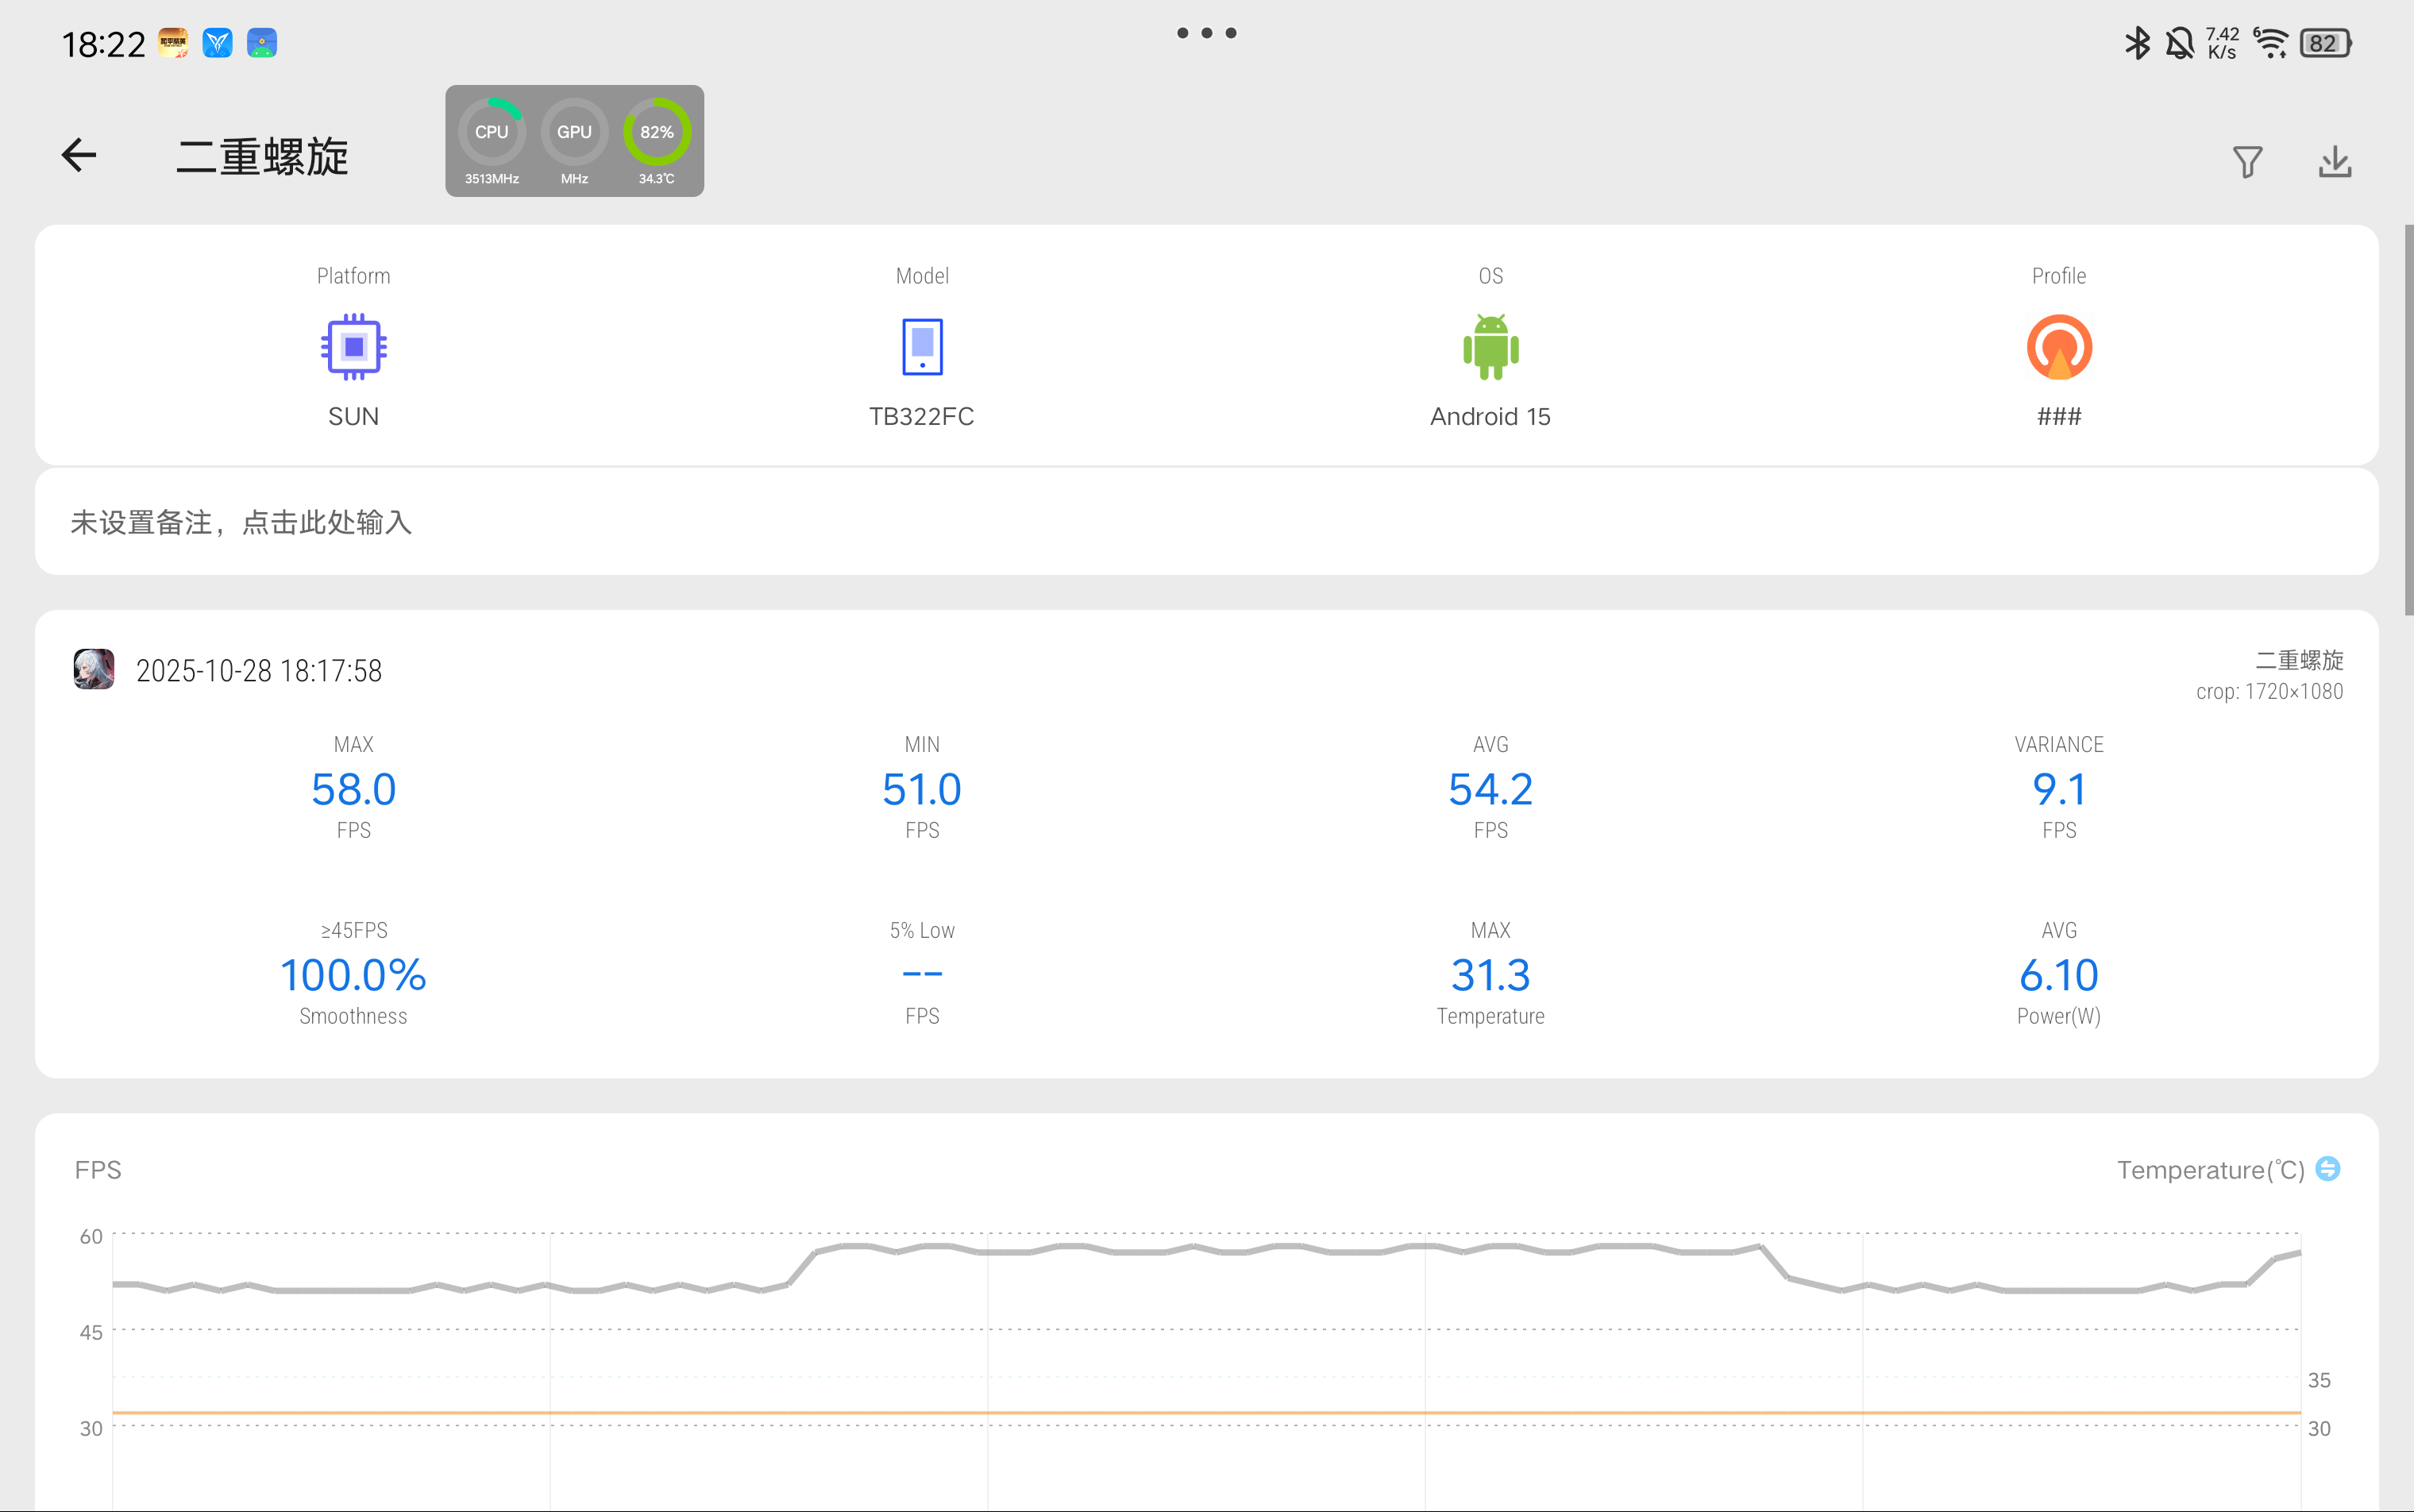
Task: Tap the VARIANCE 9.1 value
Action: click(2059, 789)
